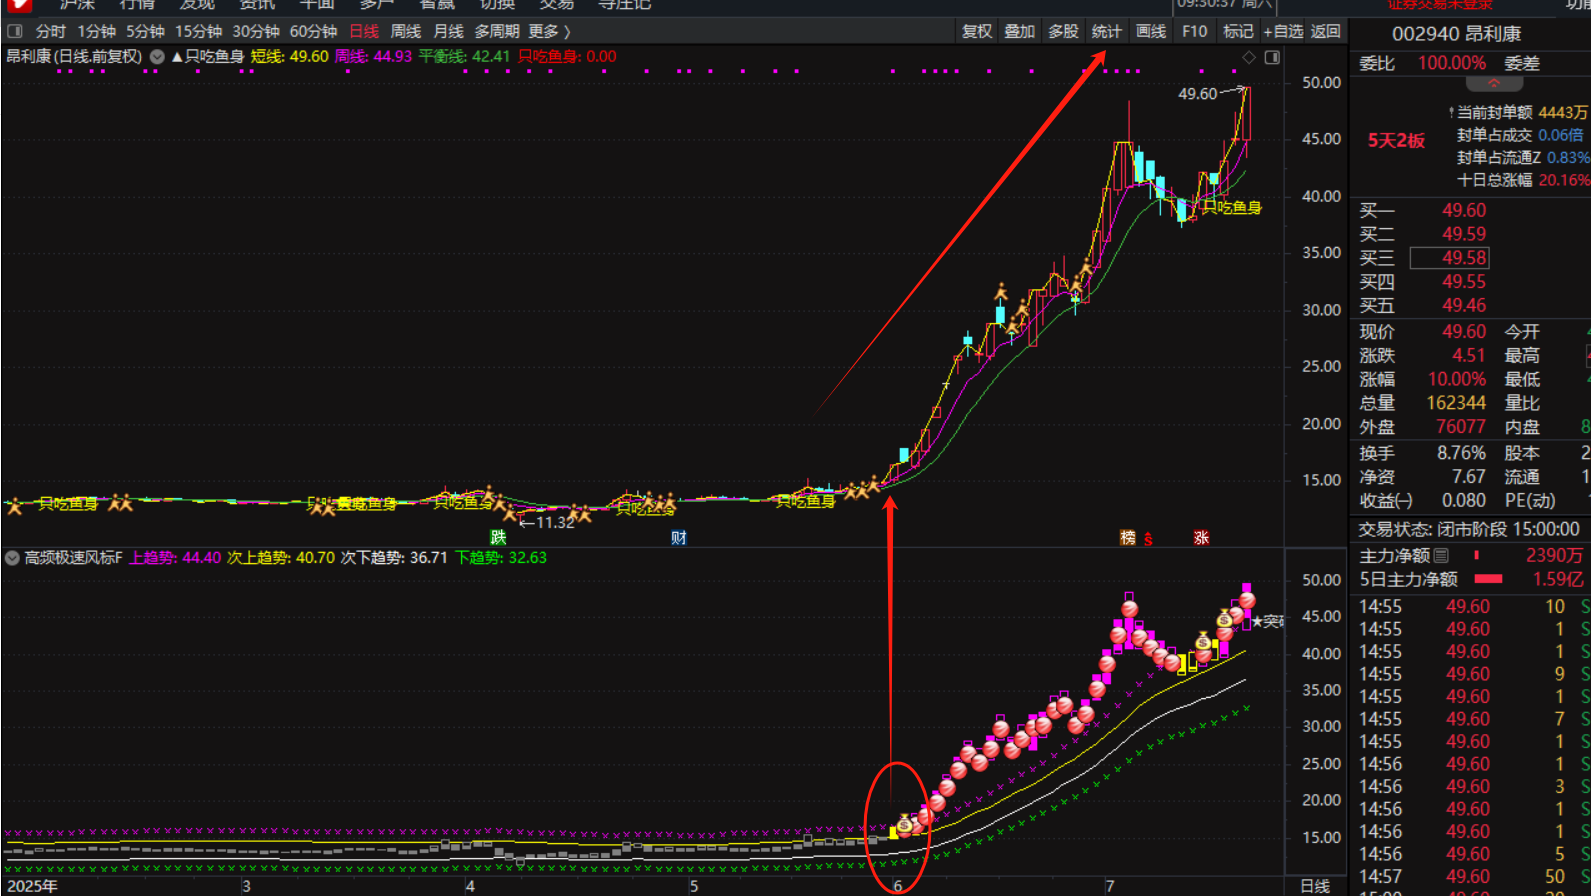Click the green 跌 event marker icon
Image resolution: width=1591 pixels, height=896 pixels.
pos(498,538)
